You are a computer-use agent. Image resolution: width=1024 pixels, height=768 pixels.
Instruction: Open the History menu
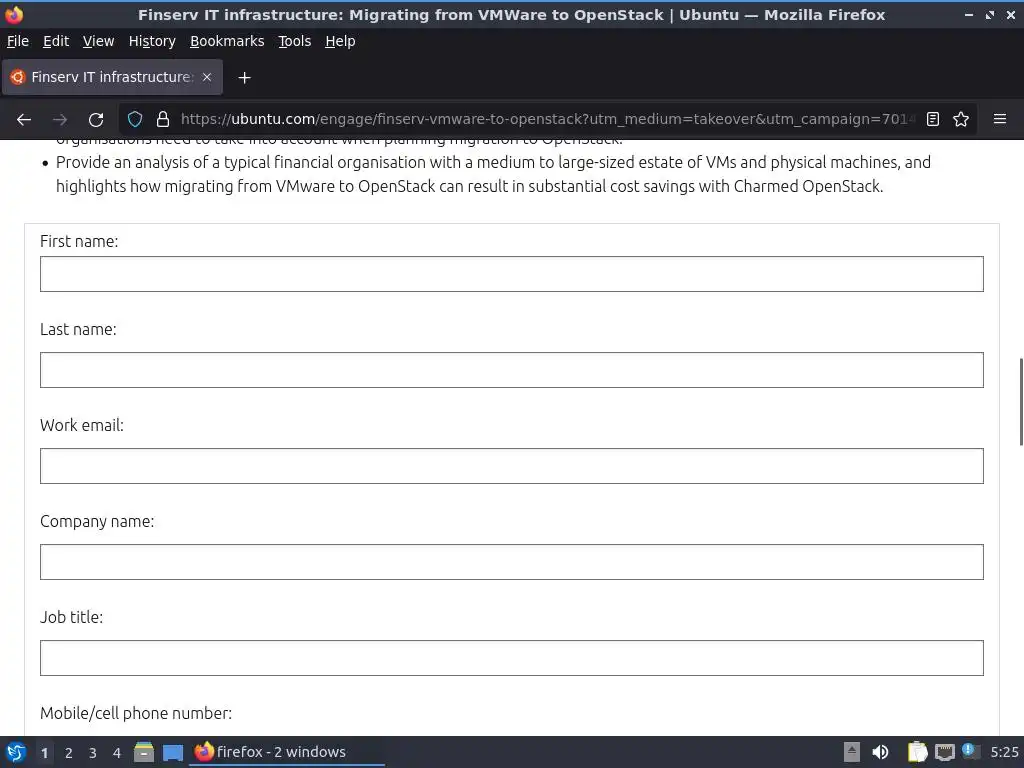point(152,41)
